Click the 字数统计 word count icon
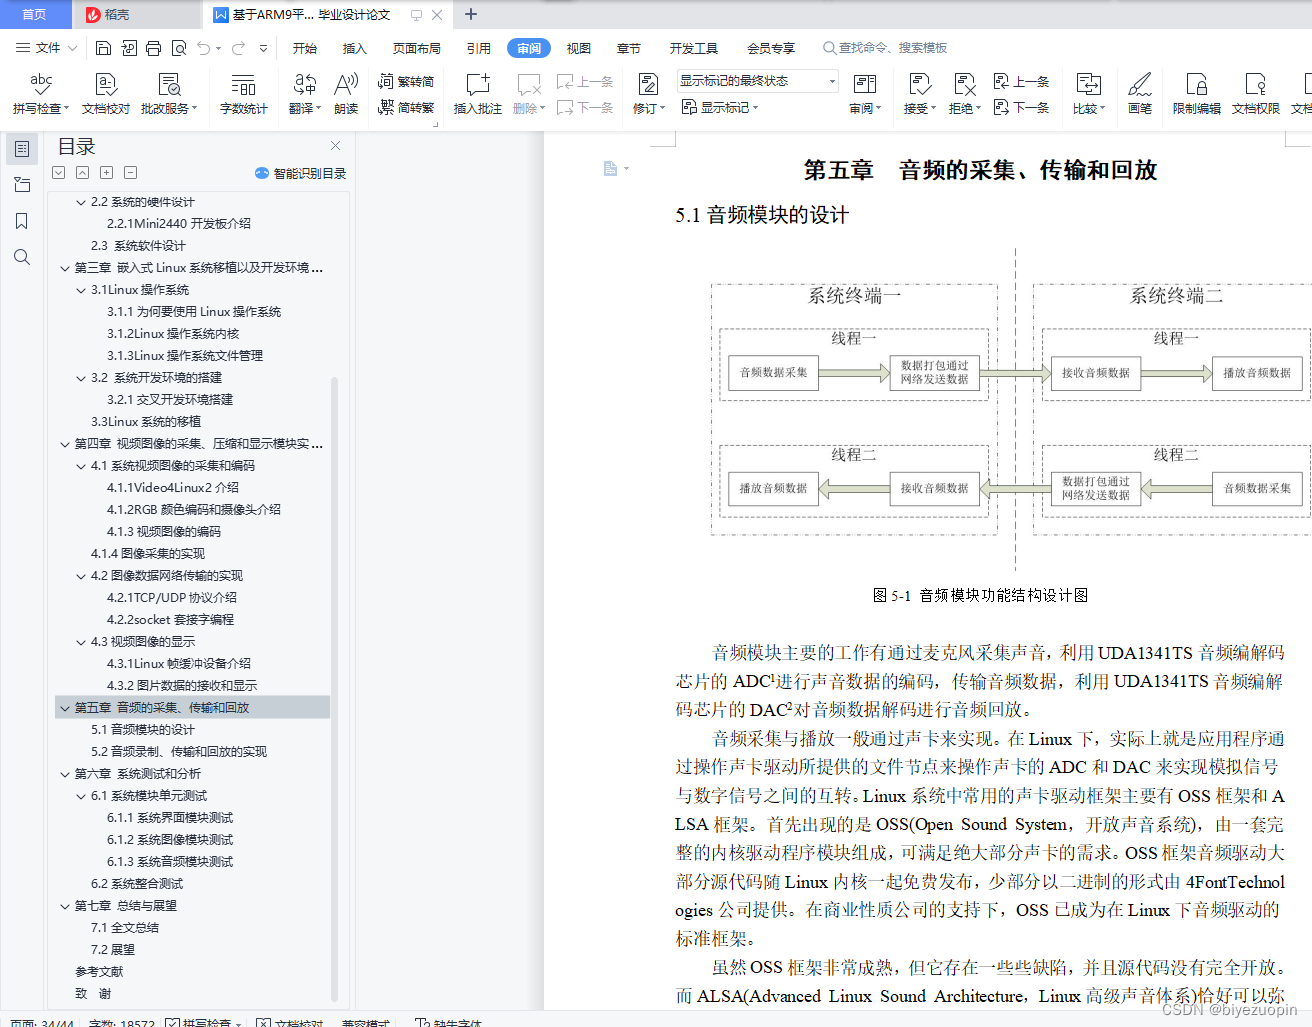This screenshot has width=1312, height=1027. [243, 93]
